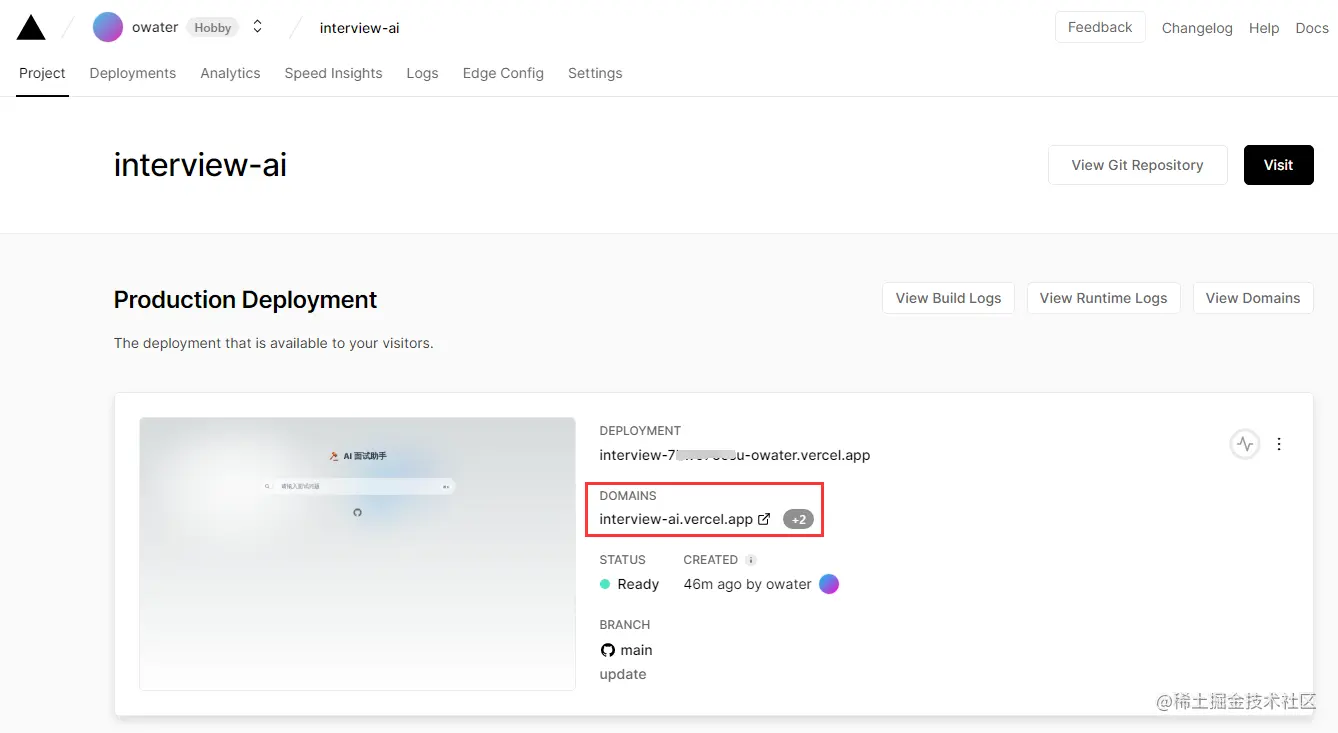The height and width of the screenshot is (733, 1338).
Task: Open the deployment preview thumbnail
Action: coord(357,553)
